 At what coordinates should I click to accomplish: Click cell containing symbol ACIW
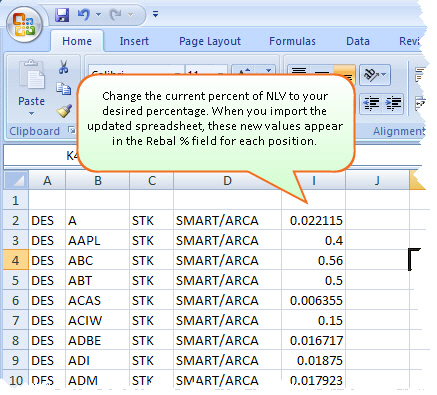pos(97,320)
